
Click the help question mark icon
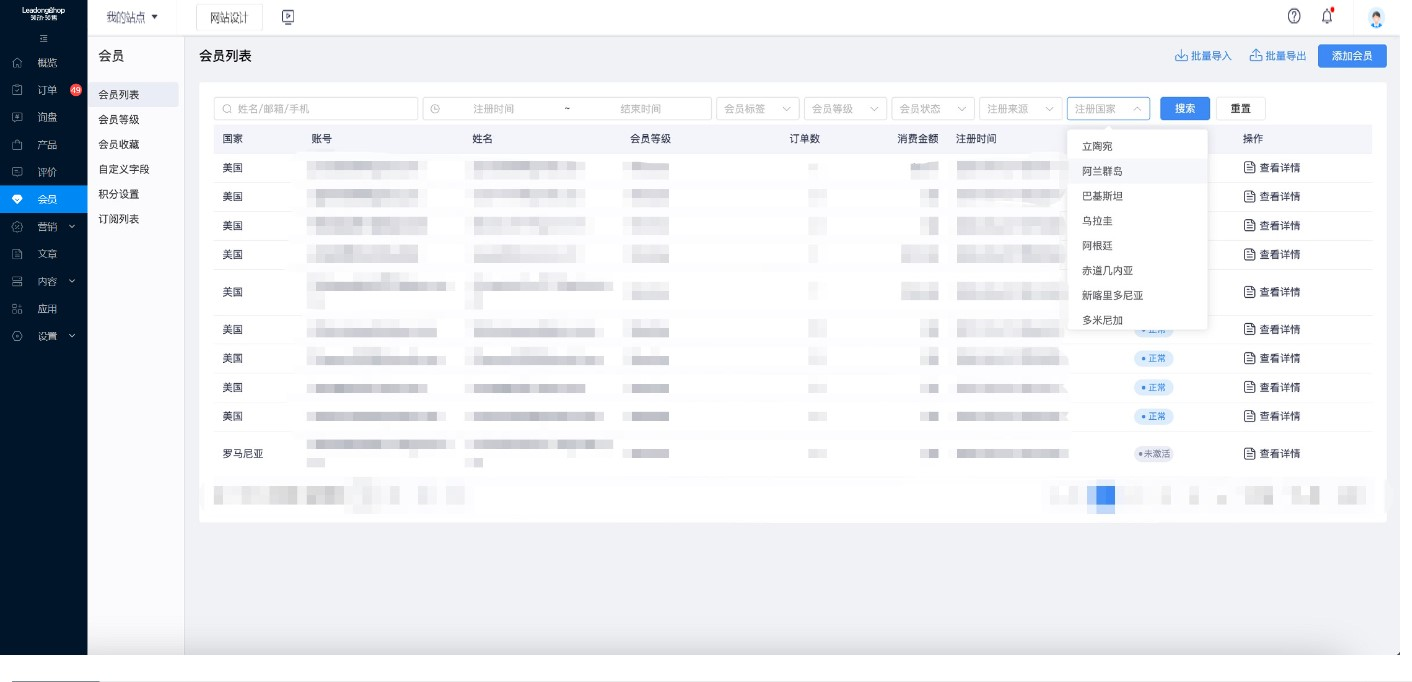(x=1294, y=16)
